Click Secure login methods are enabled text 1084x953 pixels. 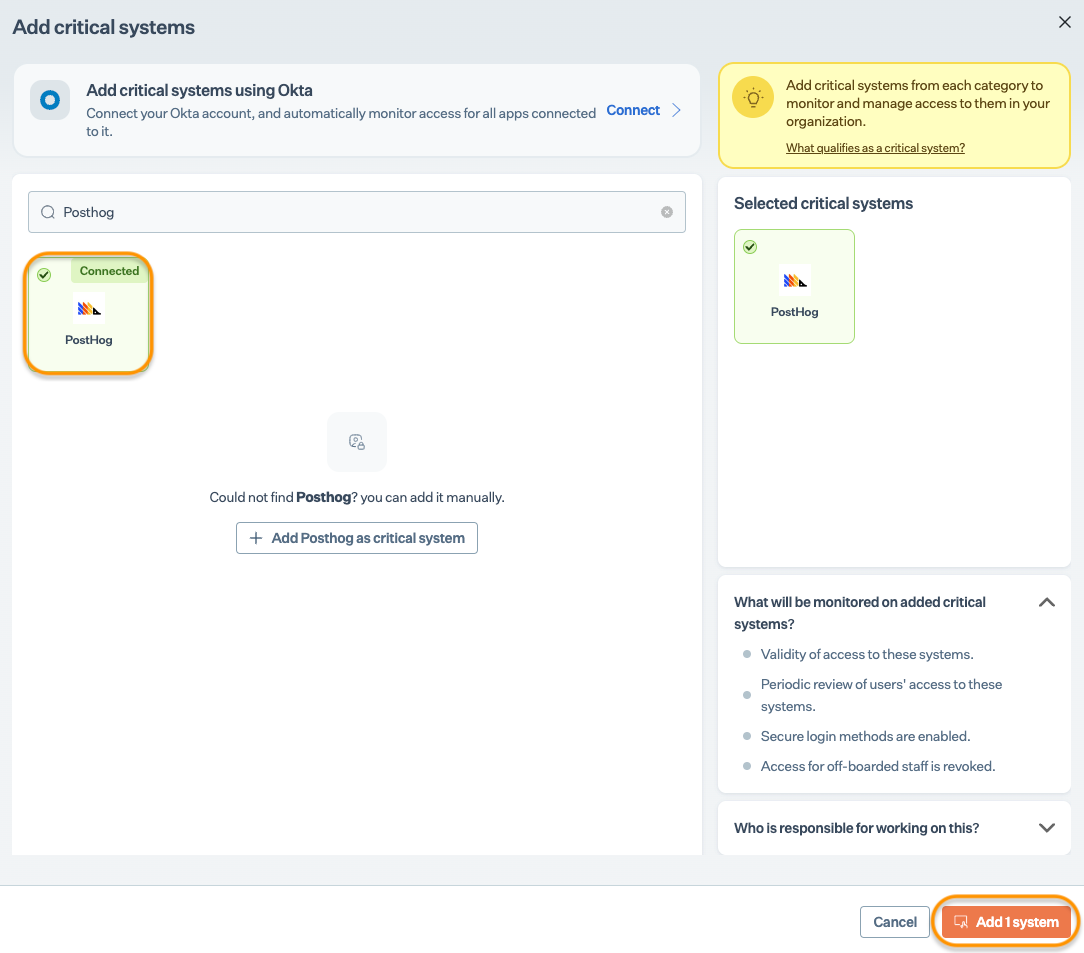tap(866, 737)
